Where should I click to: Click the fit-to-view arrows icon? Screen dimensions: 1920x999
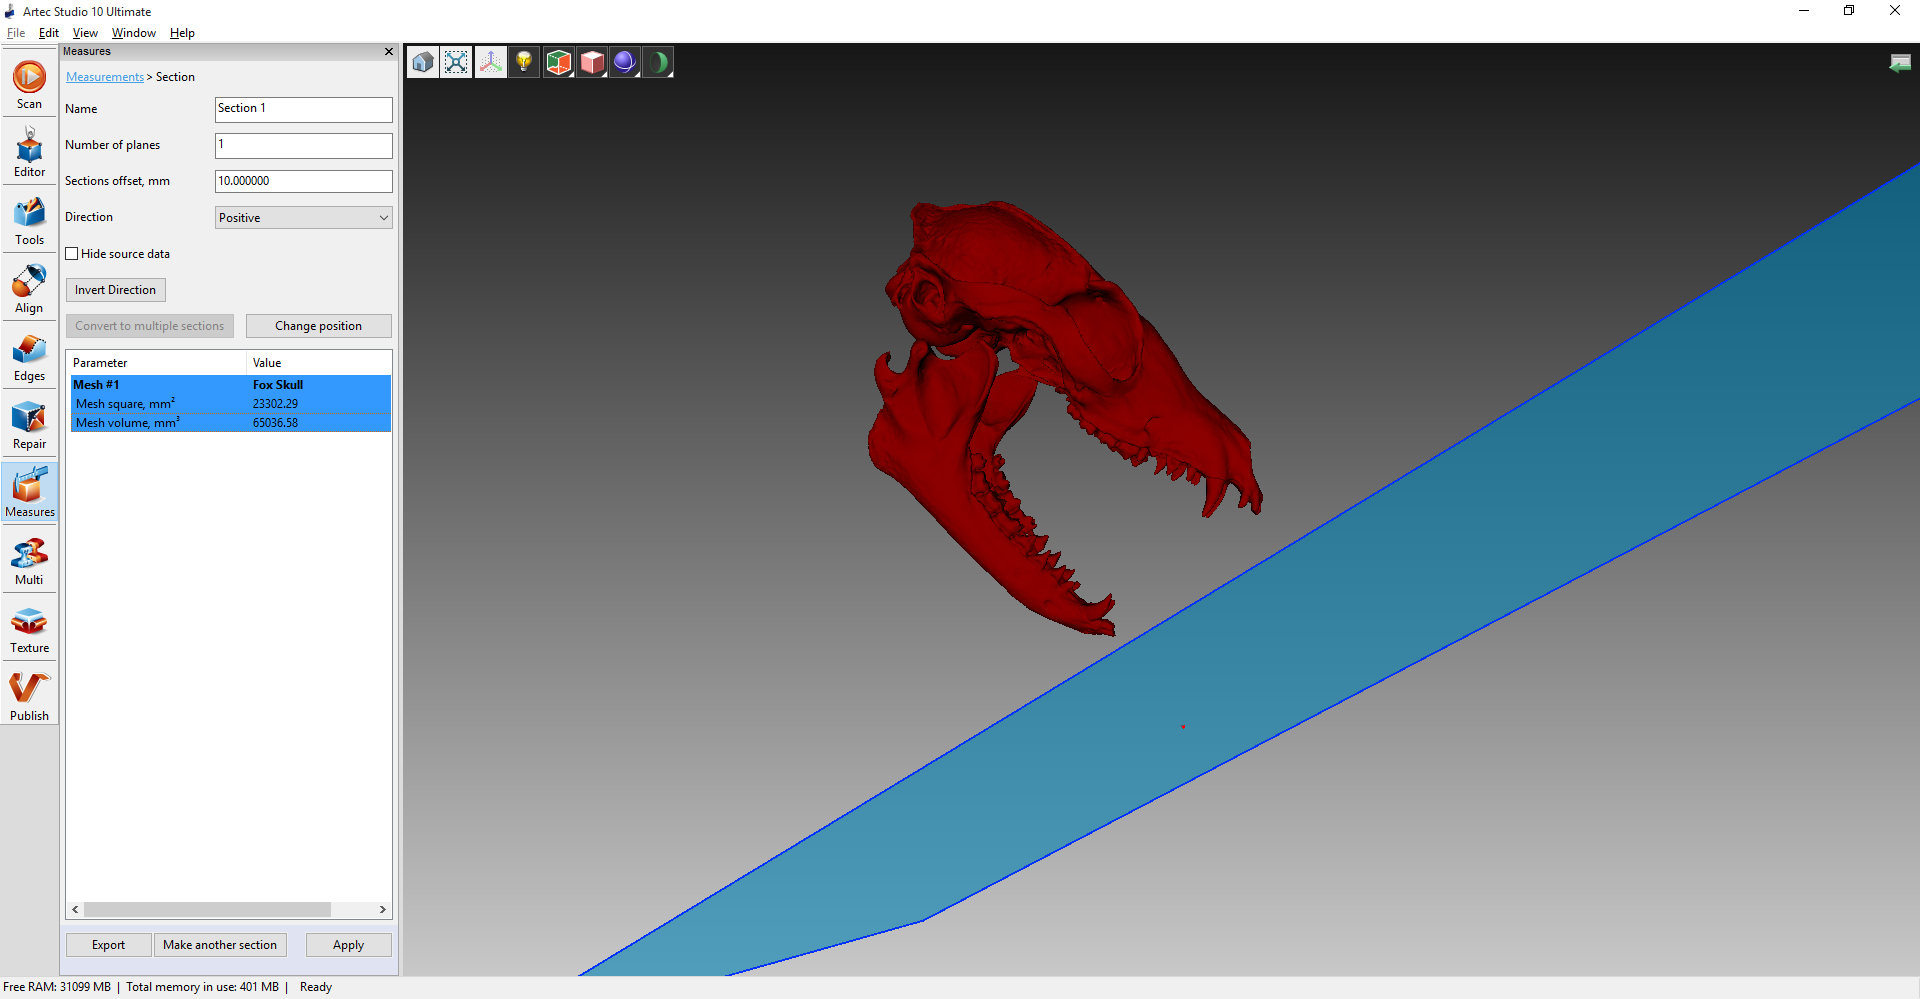point(456,62)
